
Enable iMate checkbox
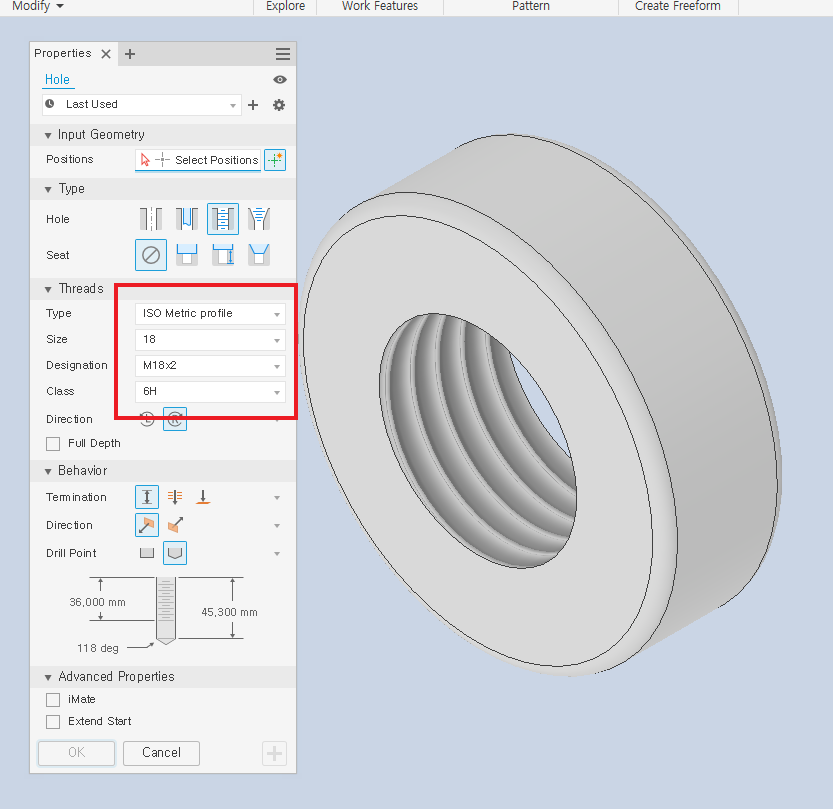53,700
